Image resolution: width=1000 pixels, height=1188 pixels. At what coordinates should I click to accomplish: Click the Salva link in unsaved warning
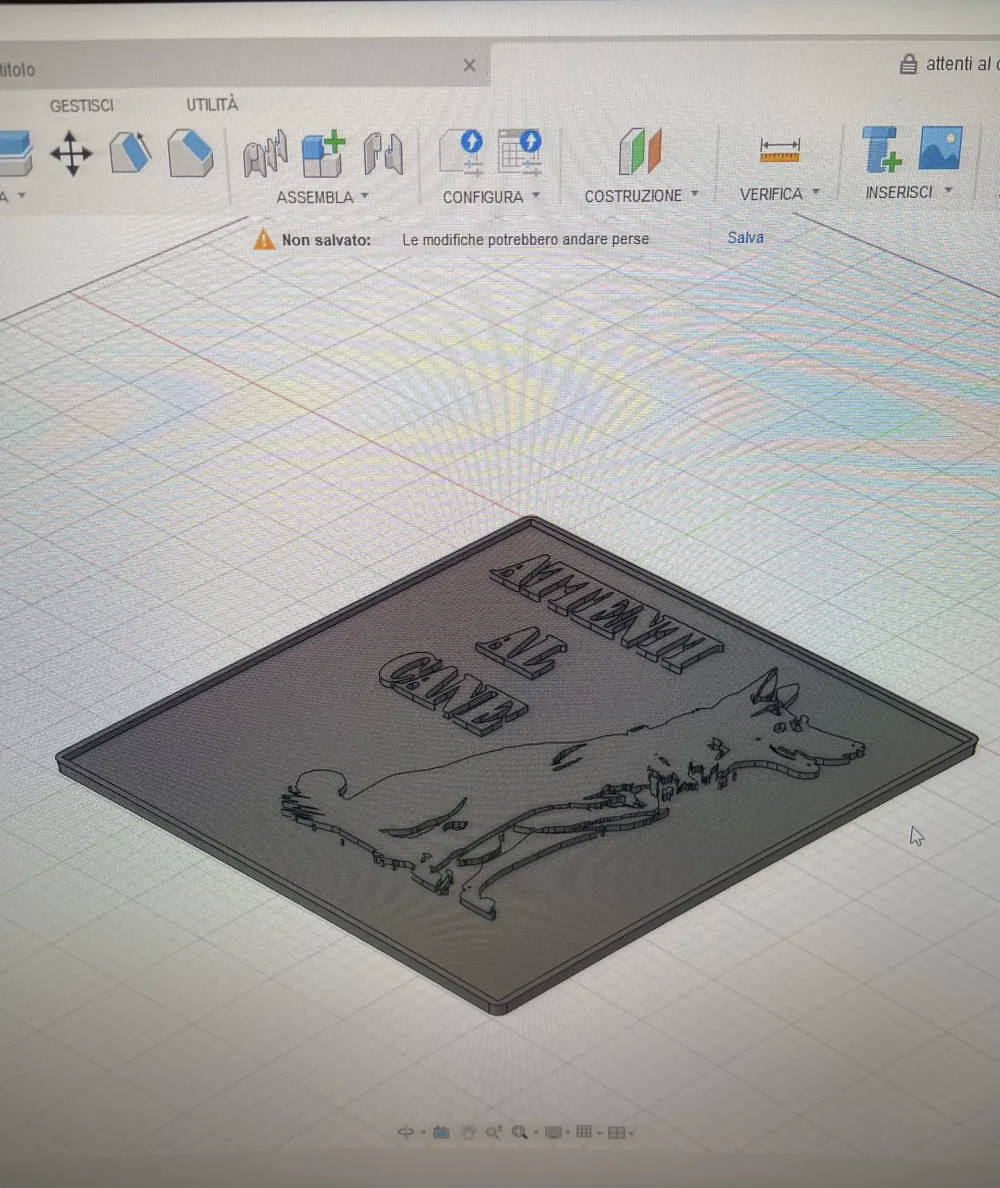tap(745, 237)
